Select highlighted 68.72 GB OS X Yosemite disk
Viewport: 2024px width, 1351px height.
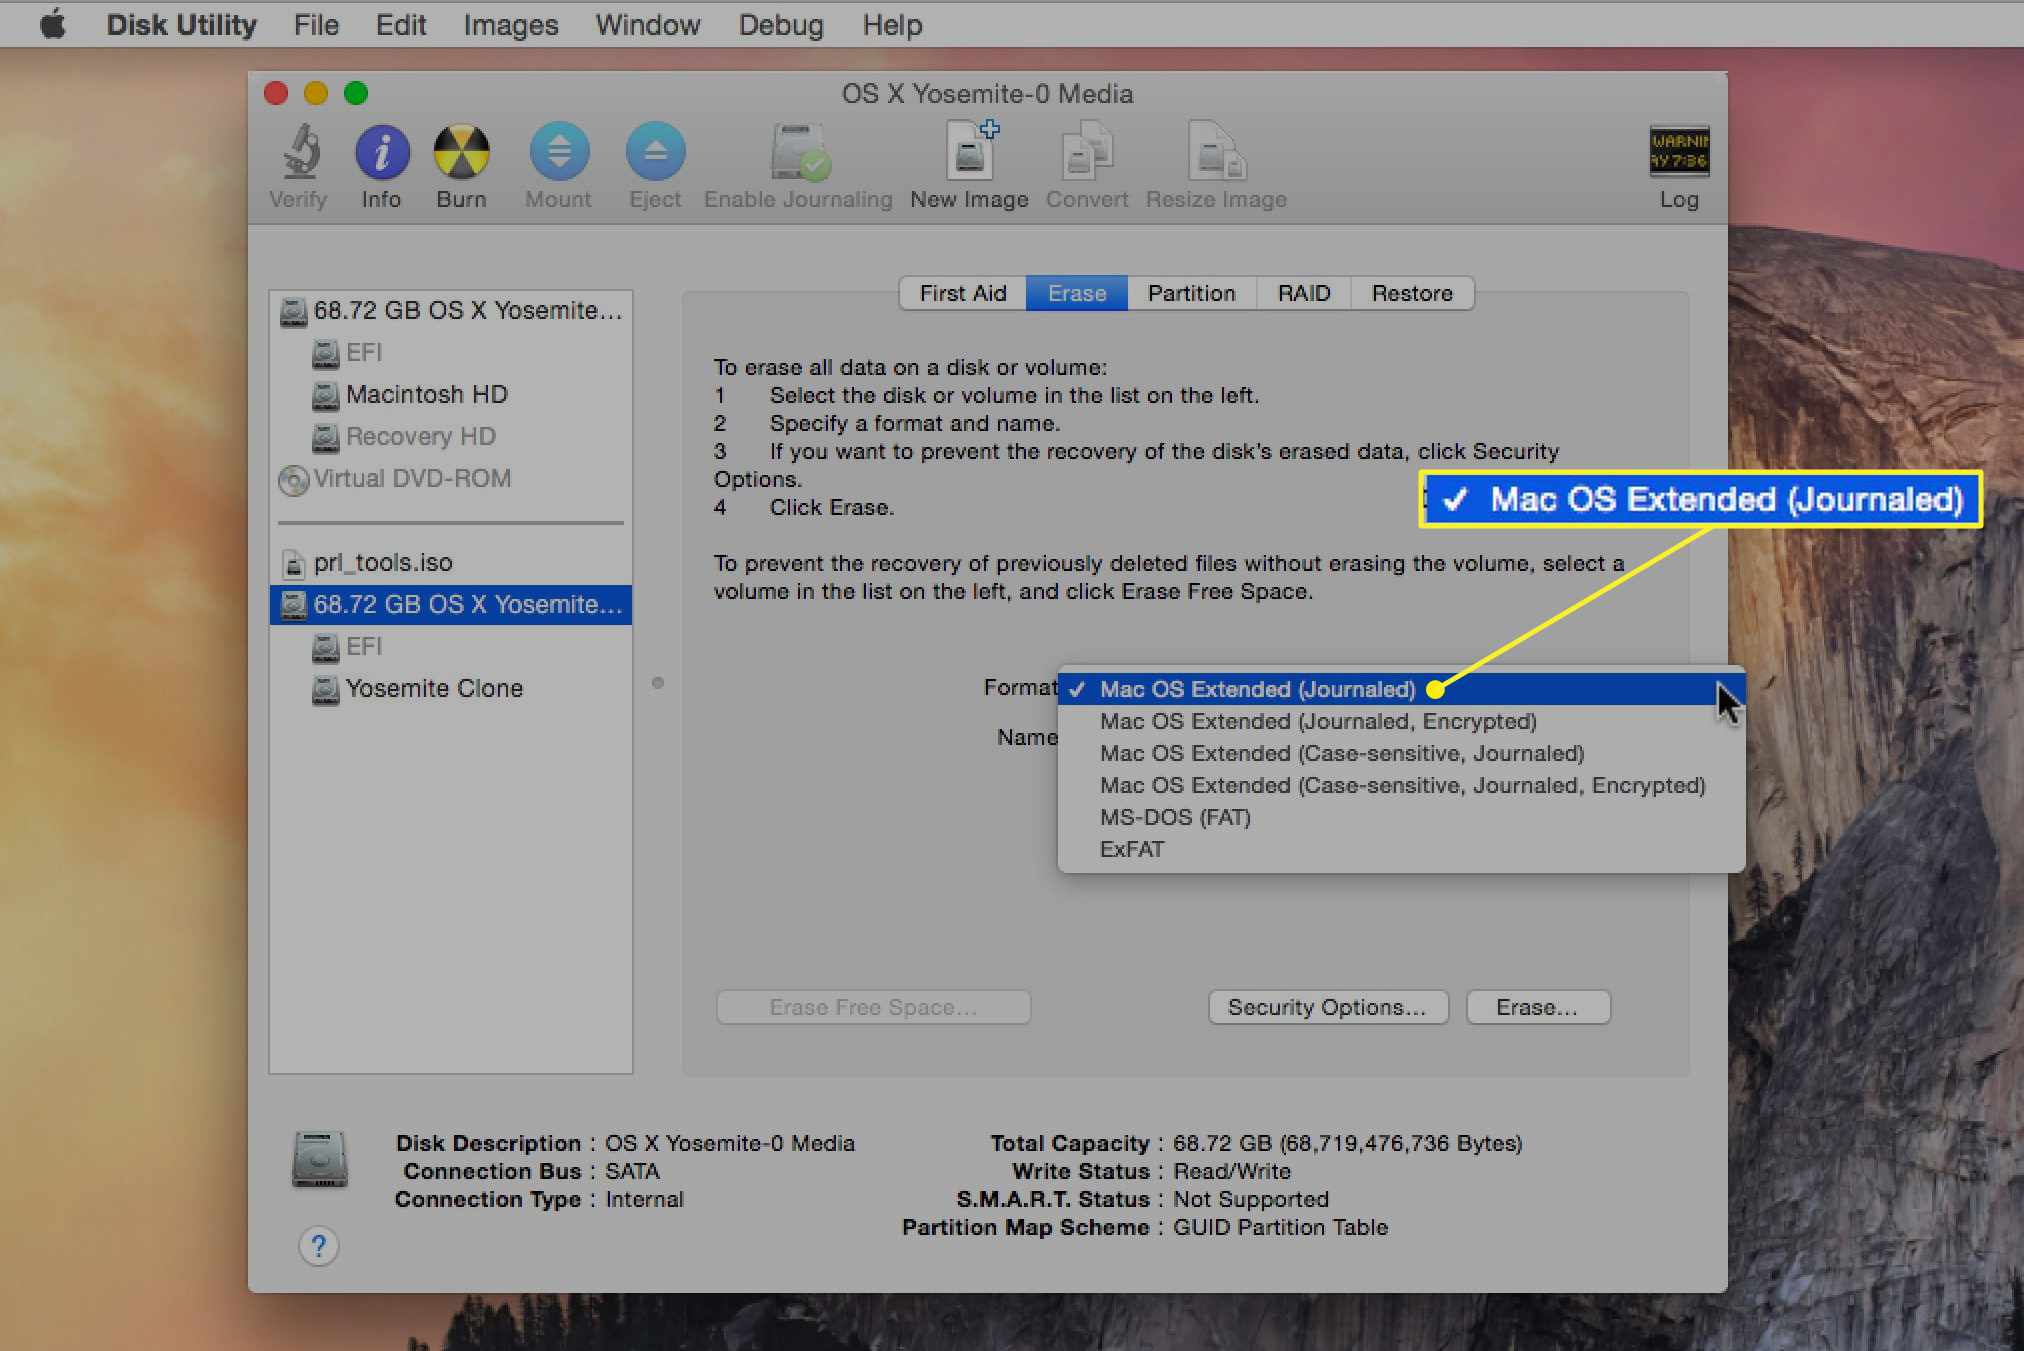point(451,605)
